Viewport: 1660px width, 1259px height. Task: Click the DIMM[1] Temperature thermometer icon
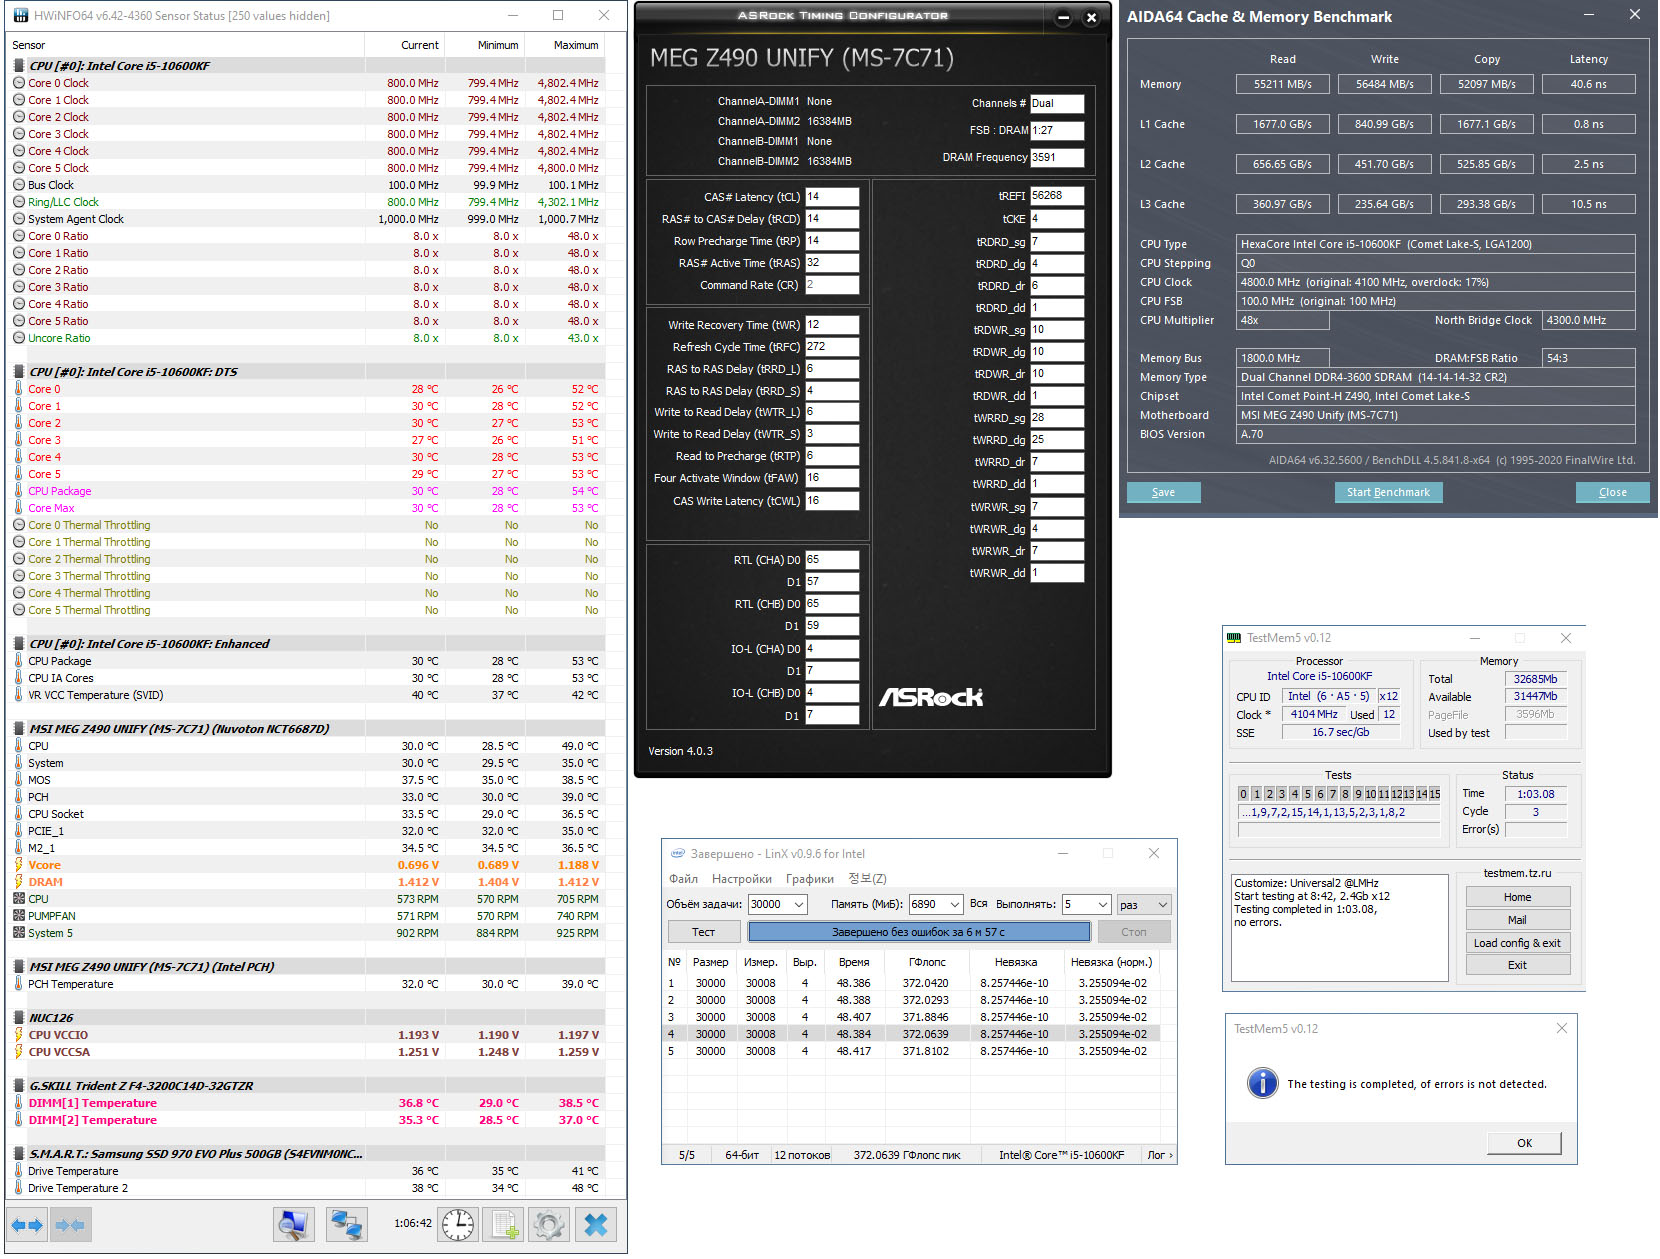pos(19,1103)
